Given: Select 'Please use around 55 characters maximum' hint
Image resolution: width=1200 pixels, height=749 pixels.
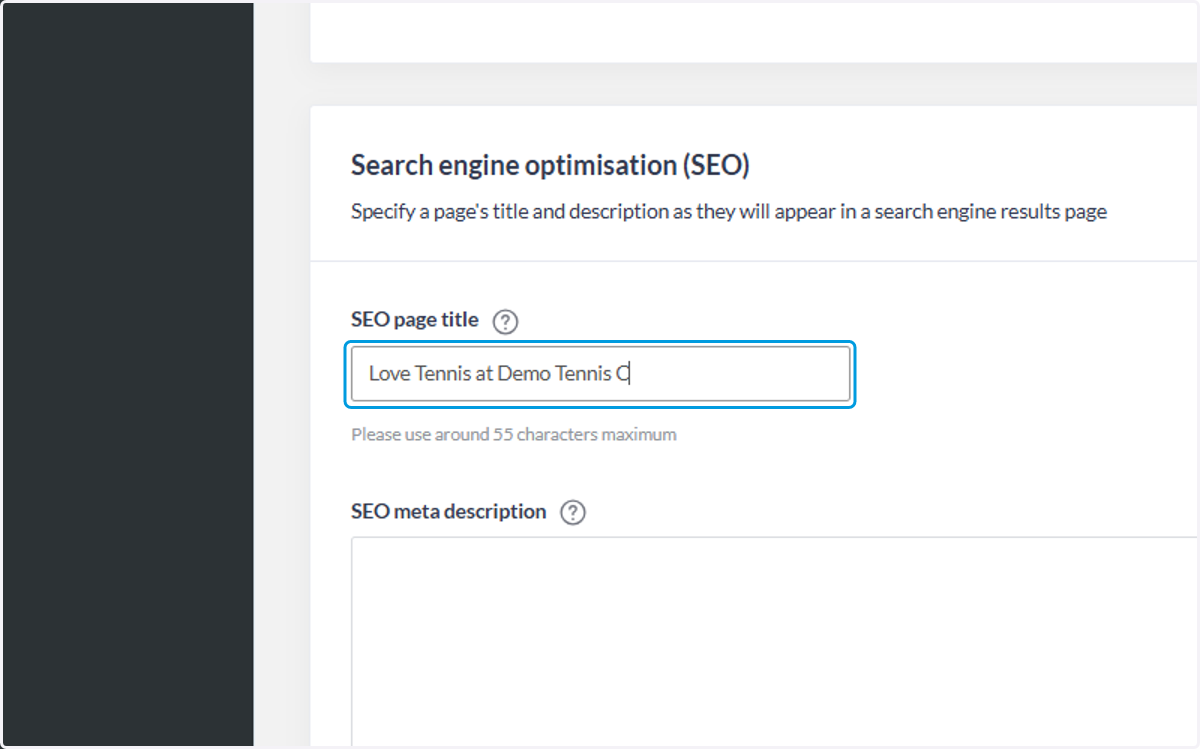Looking at the screenshot, I should tap(513, 435).
